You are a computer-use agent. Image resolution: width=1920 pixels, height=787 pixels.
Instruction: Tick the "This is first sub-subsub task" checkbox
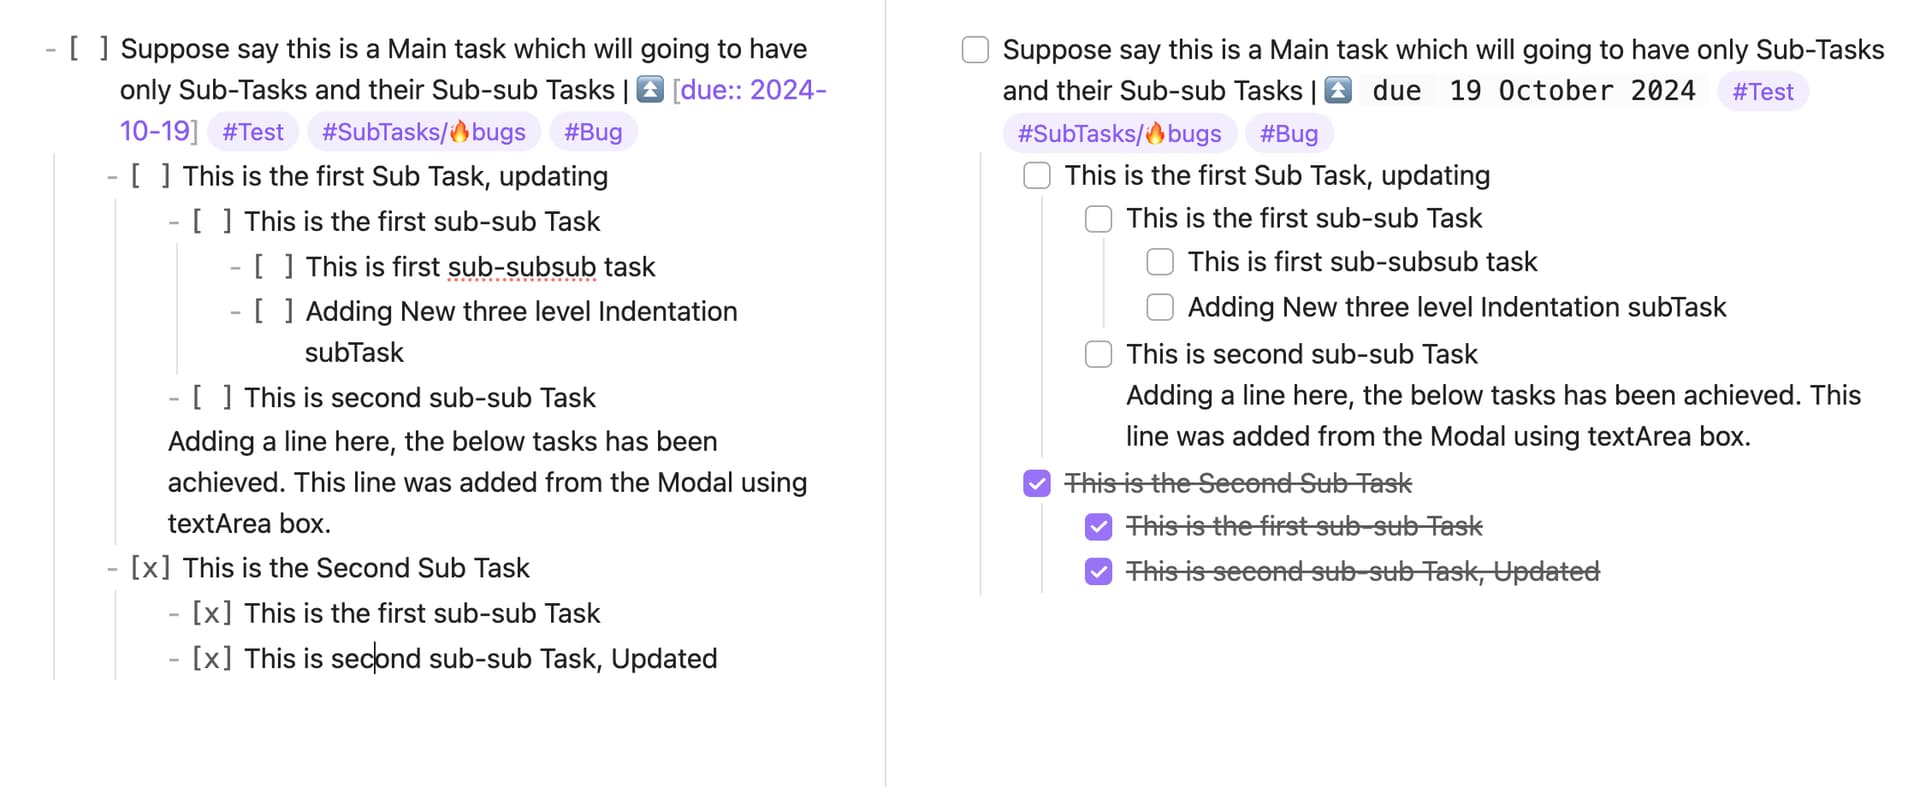tap(1159, 261)
